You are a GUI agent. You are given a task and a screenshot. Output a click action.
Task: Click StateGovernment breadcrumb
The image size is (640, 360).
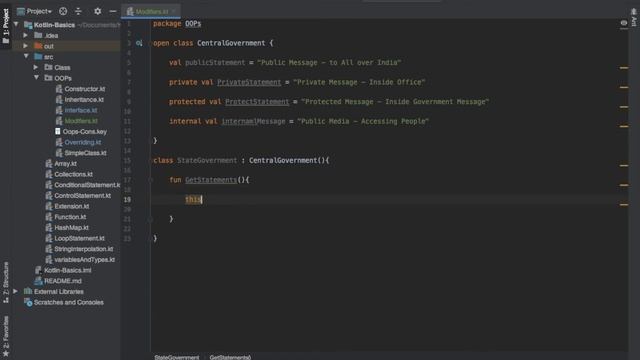(177, 357)
